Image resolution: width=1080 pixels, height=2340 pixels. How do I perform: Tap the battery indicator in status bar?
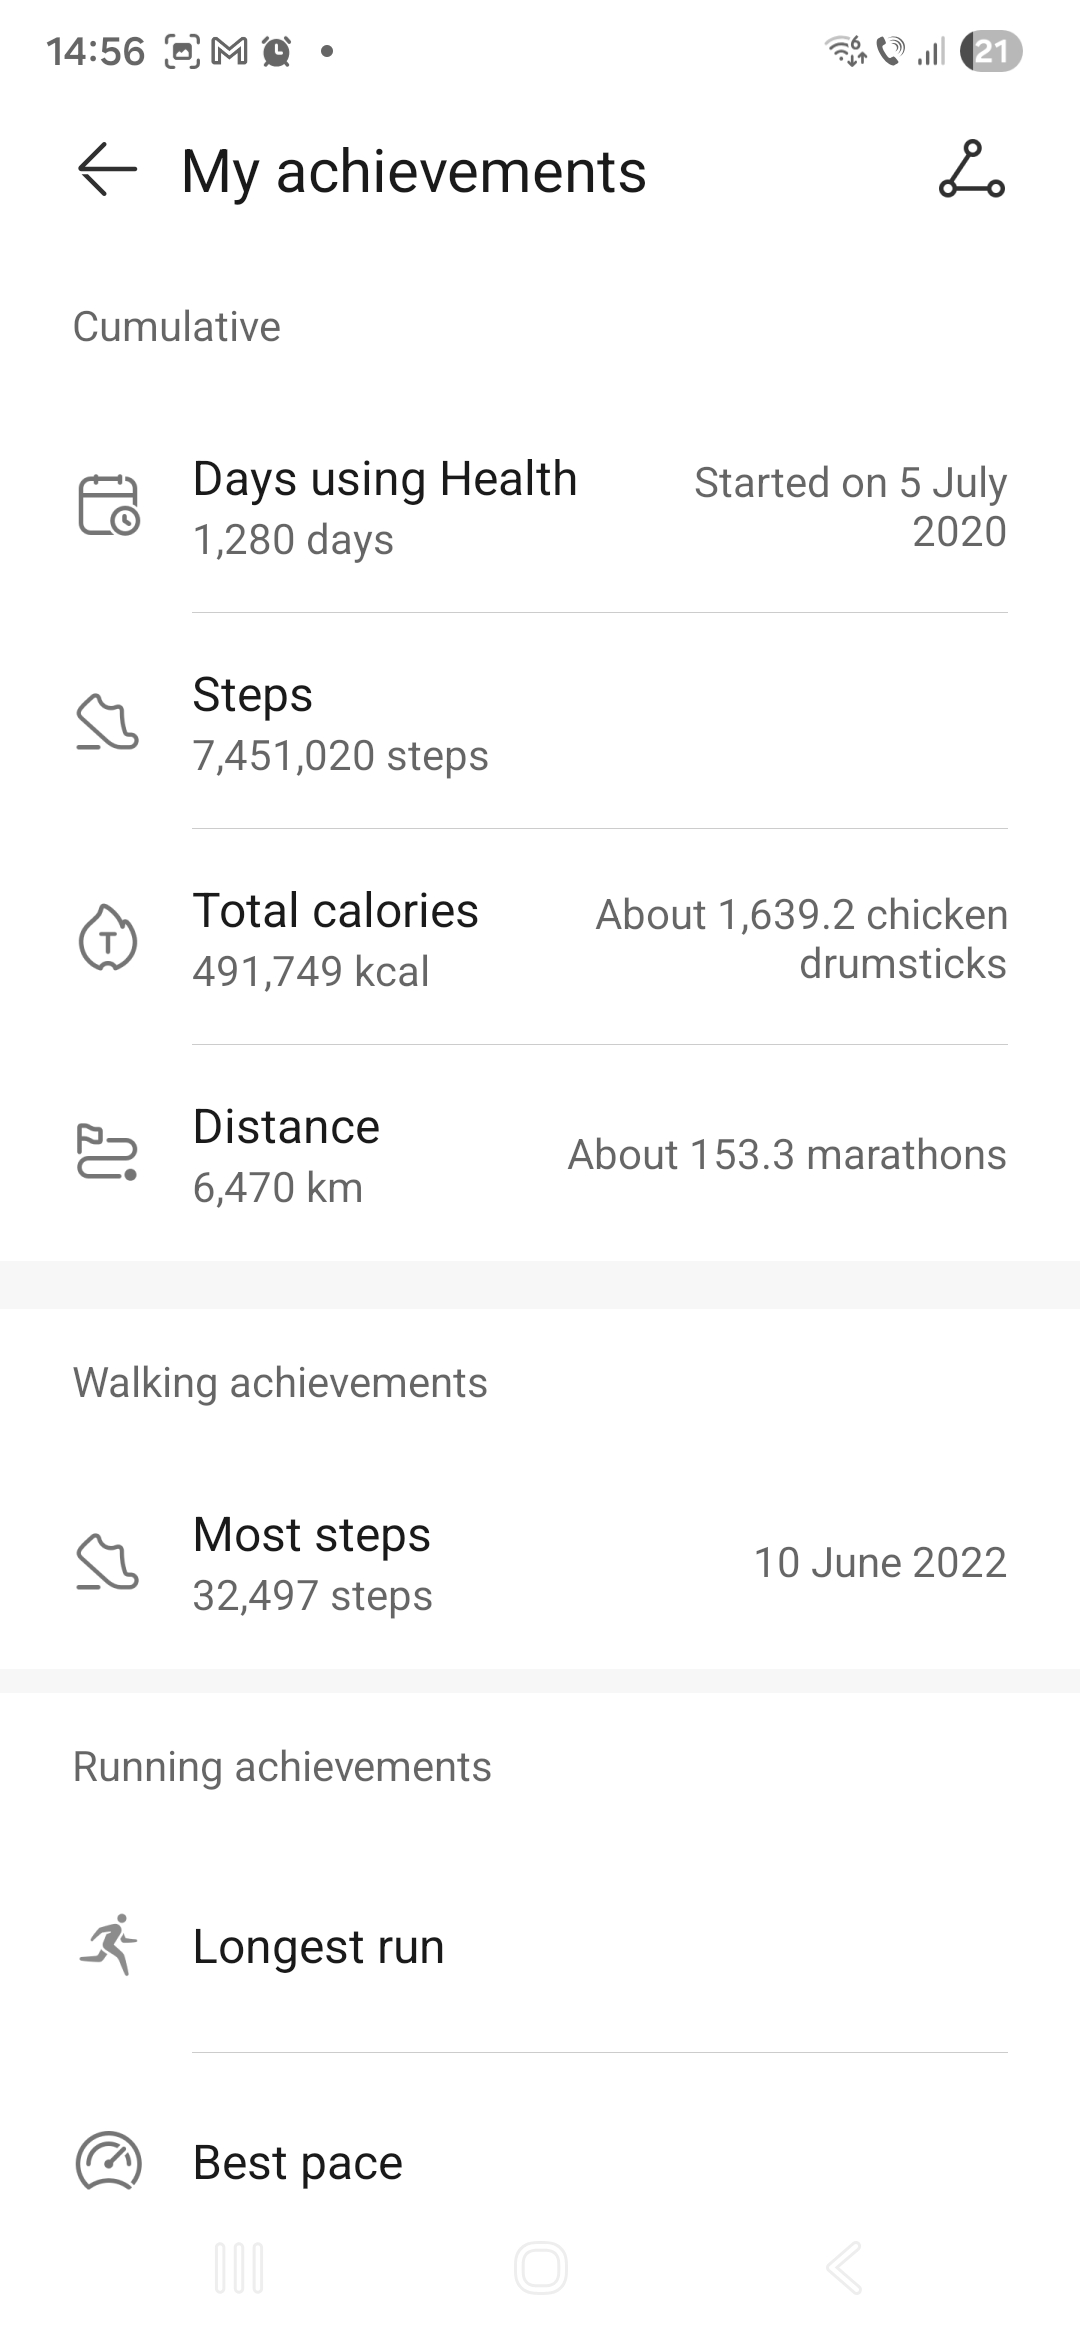pyautogui.click(x=990, y=51)
